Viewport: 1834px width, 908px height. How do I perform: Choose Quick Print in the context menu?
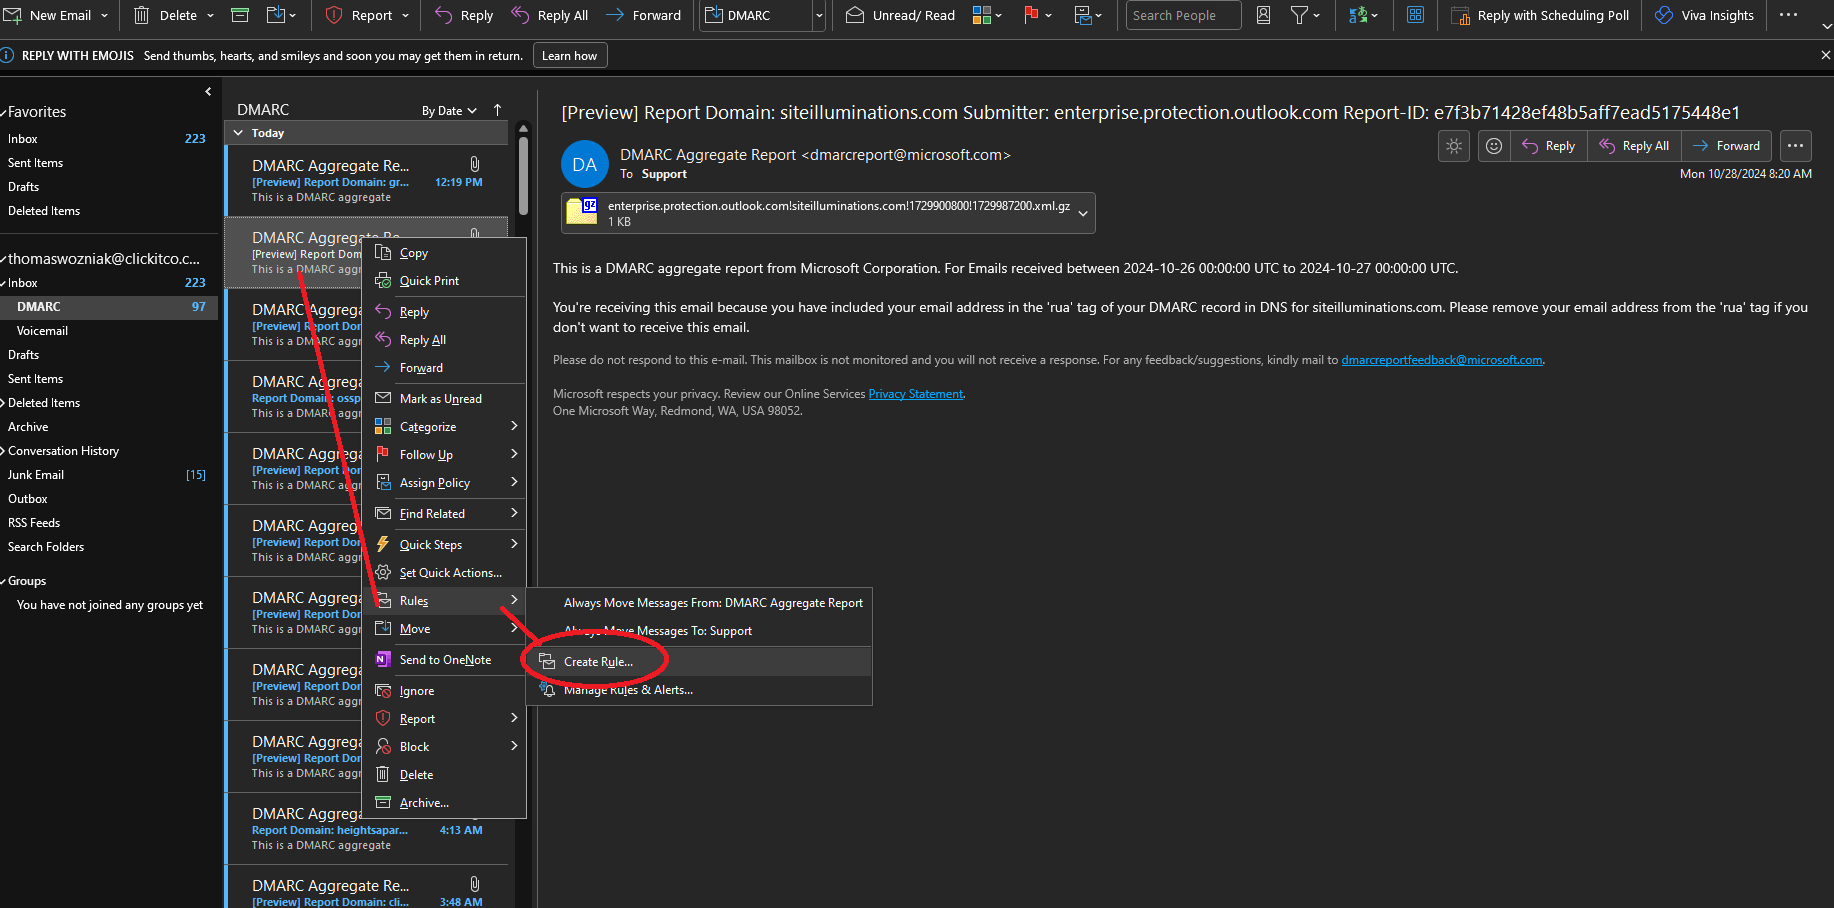click(444, 281)
